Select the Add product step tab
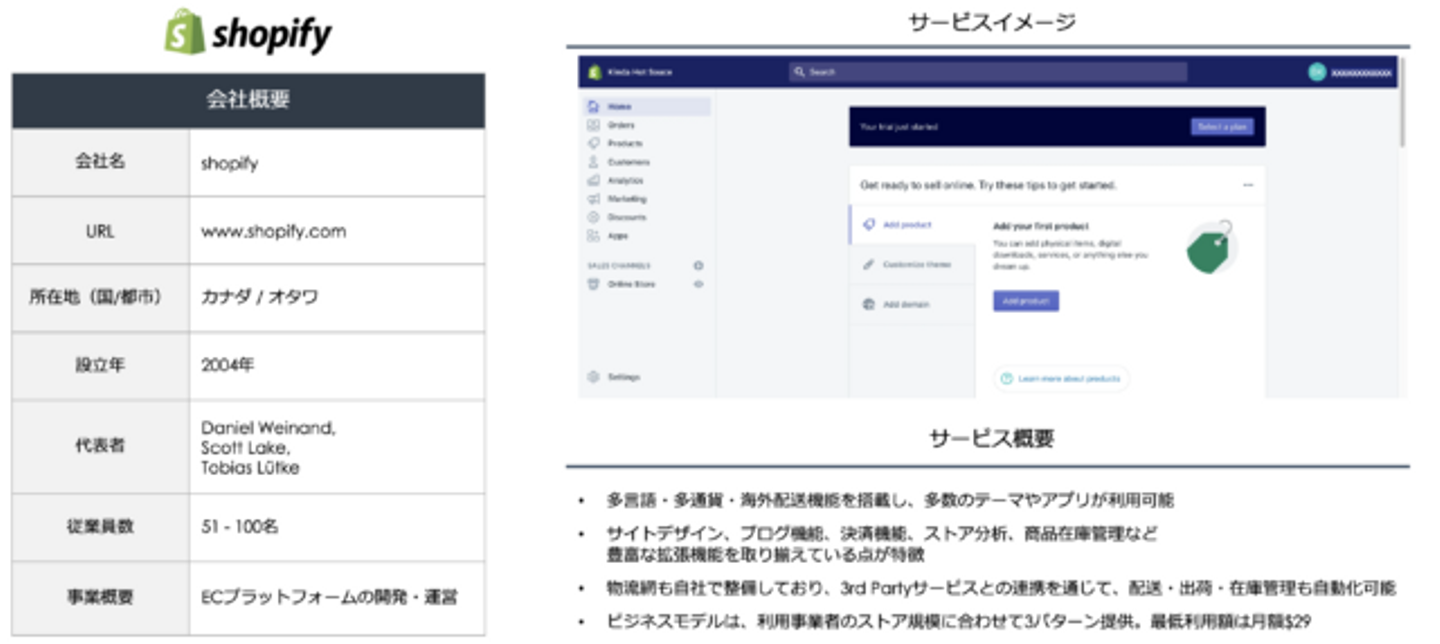The image size is (1440, 644). pyautogui.click(x=912, y=225)
